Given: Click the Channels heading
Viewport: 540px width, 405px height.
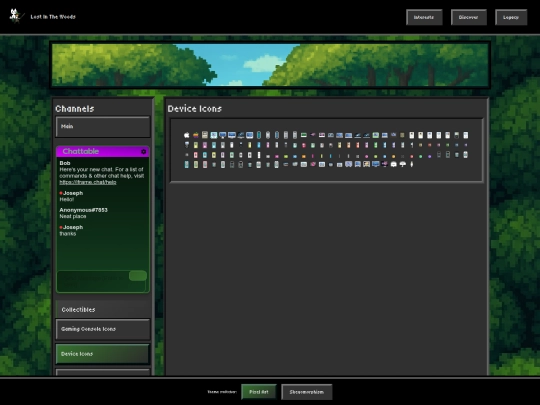Looking at the screenshot, I should pyautogui.click(x=75, y=109).
